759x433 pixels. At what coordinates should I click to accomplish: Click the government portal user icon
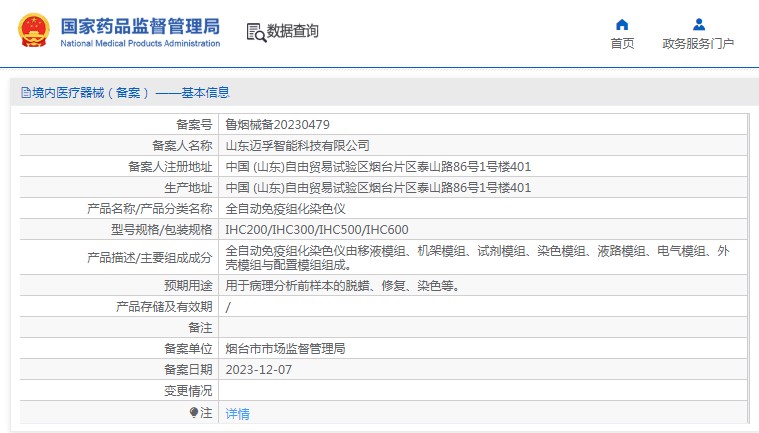point(698,24)
